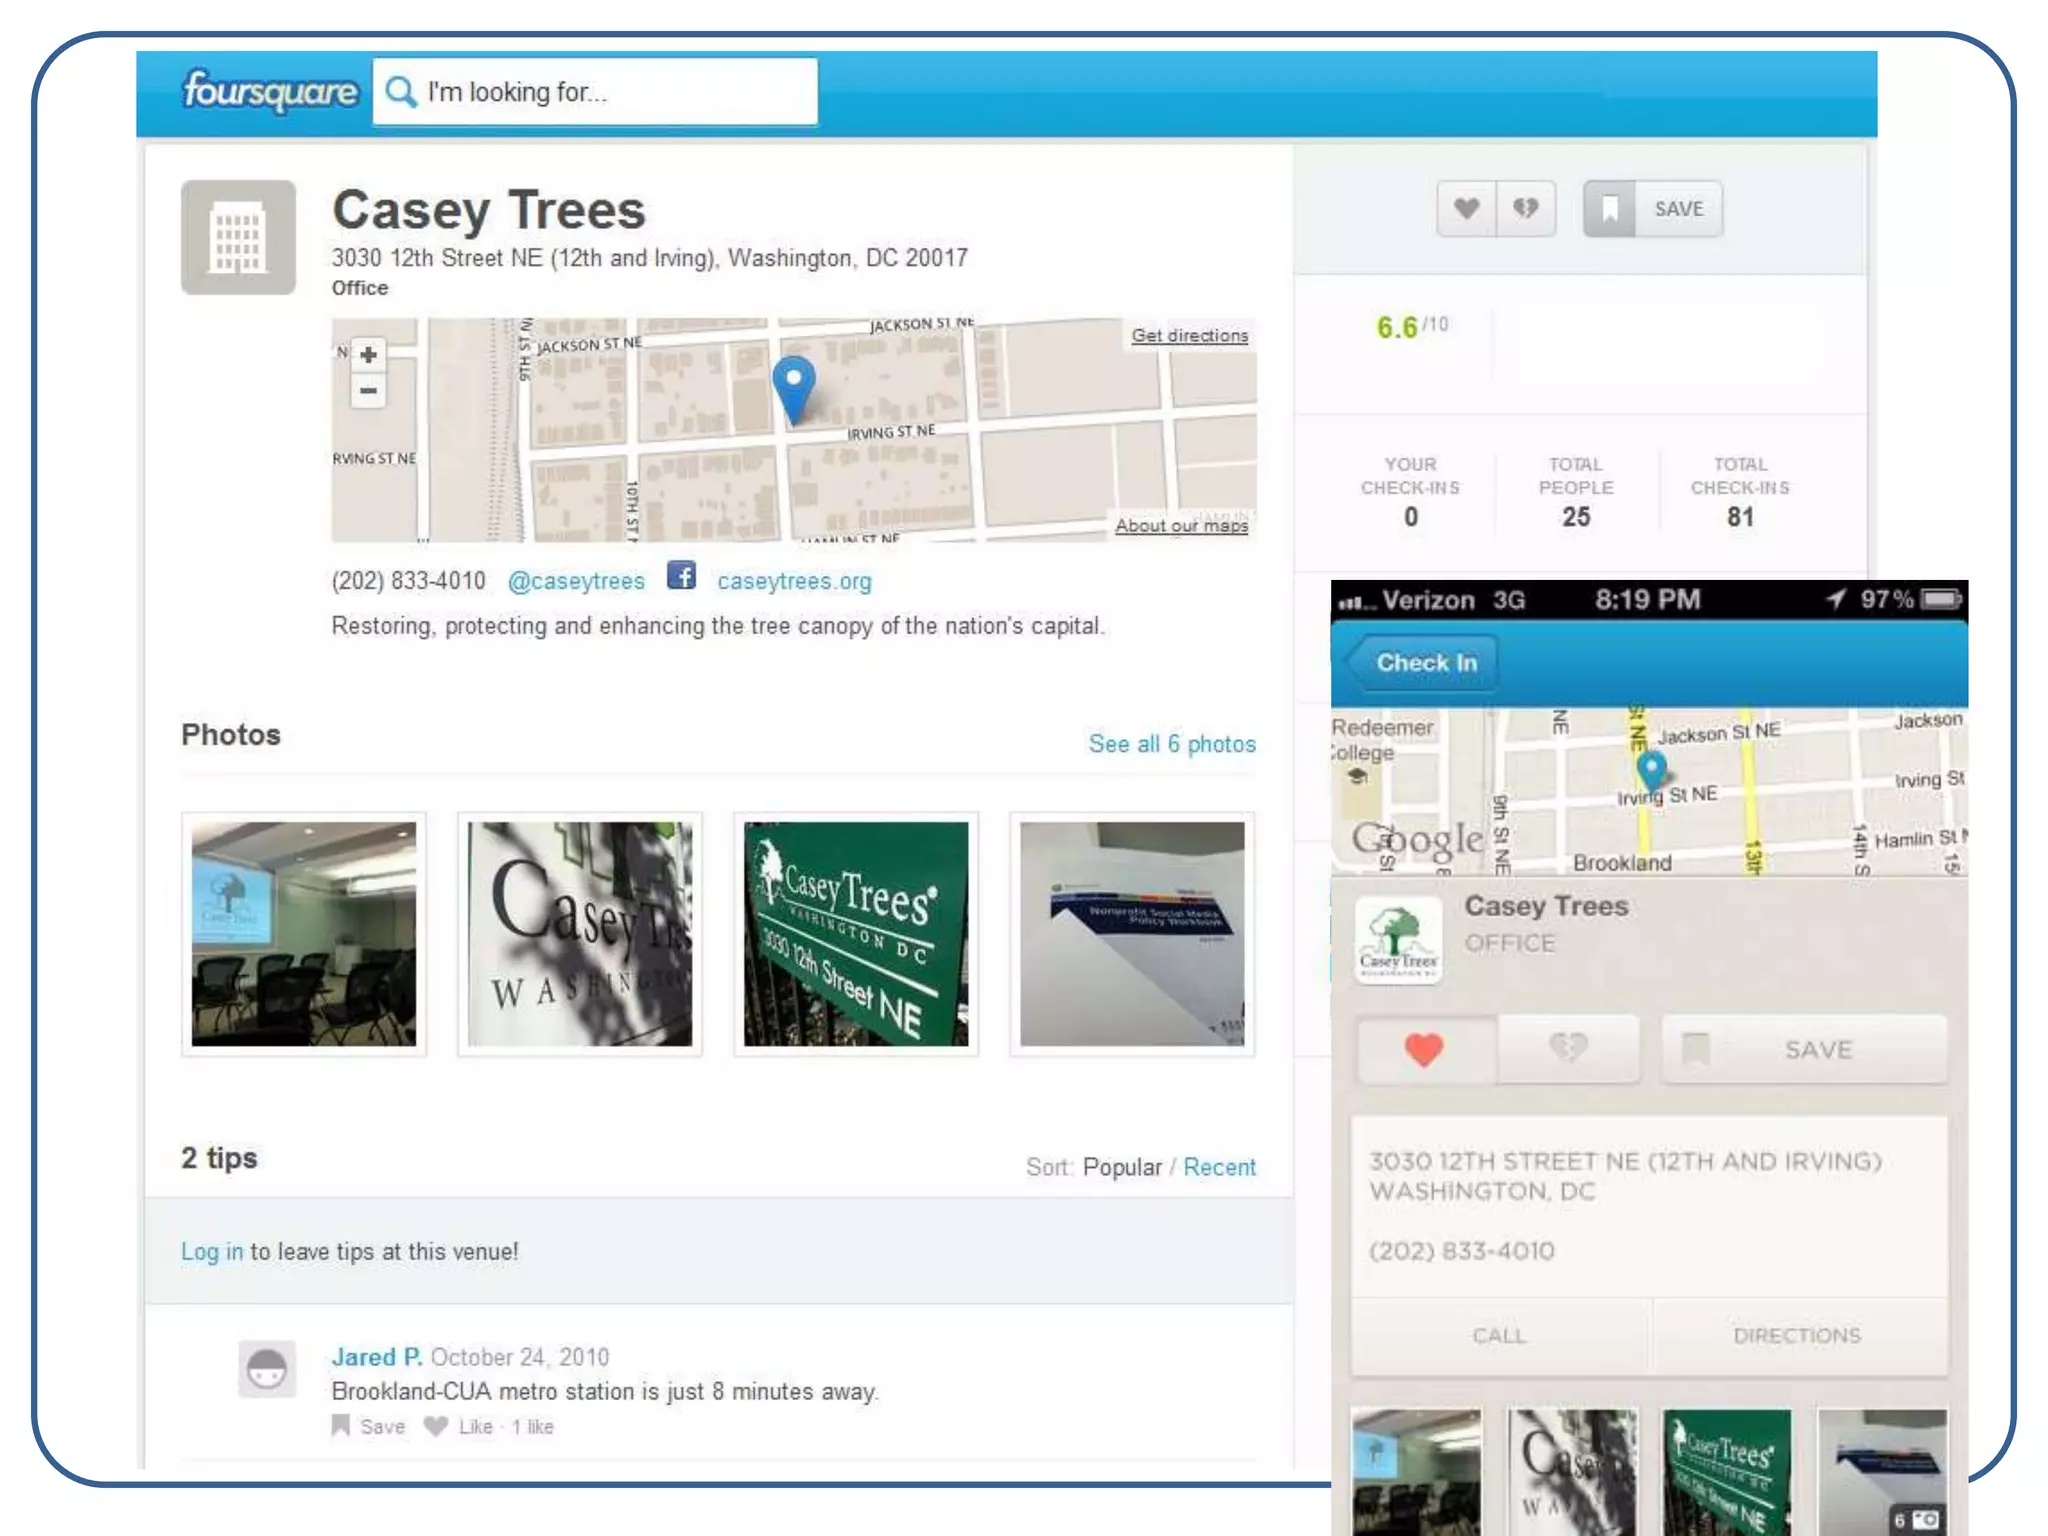Click the Get directions link
Screen dimensions: 2048x1536
(x=1189, y=336)
